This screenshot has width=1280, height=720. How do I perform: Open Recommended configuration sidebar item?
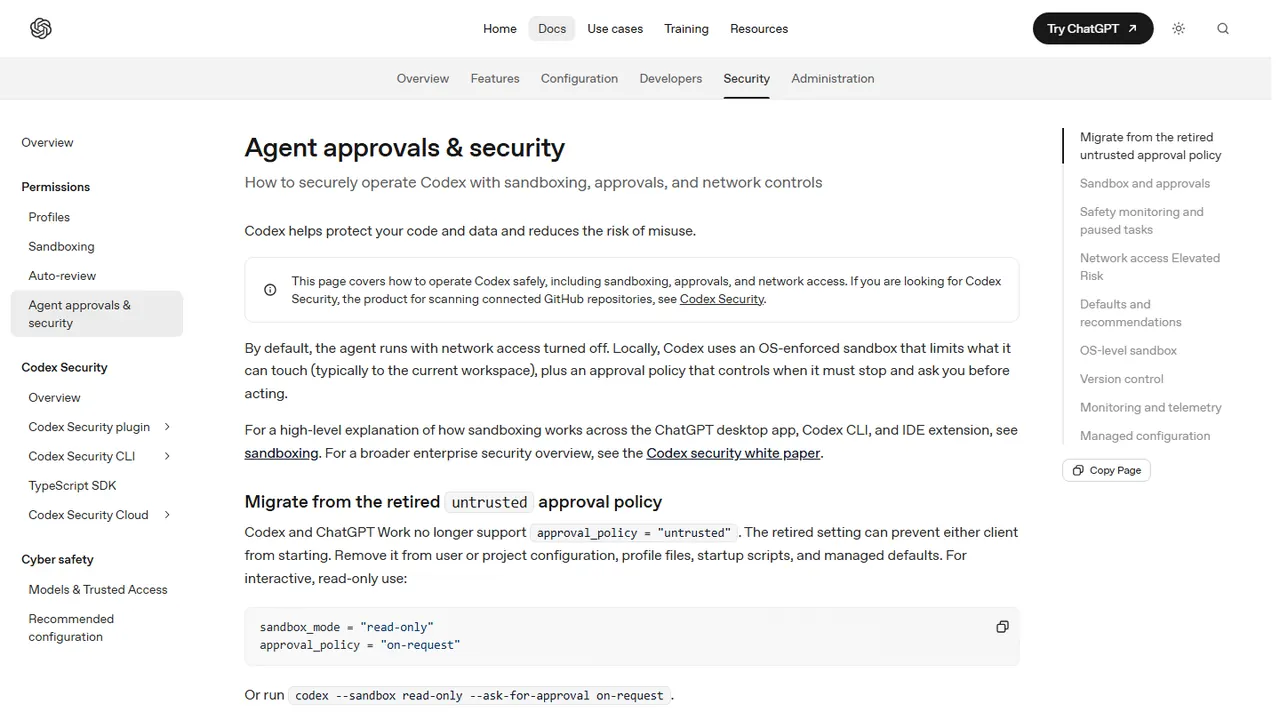tap(71, 628)
